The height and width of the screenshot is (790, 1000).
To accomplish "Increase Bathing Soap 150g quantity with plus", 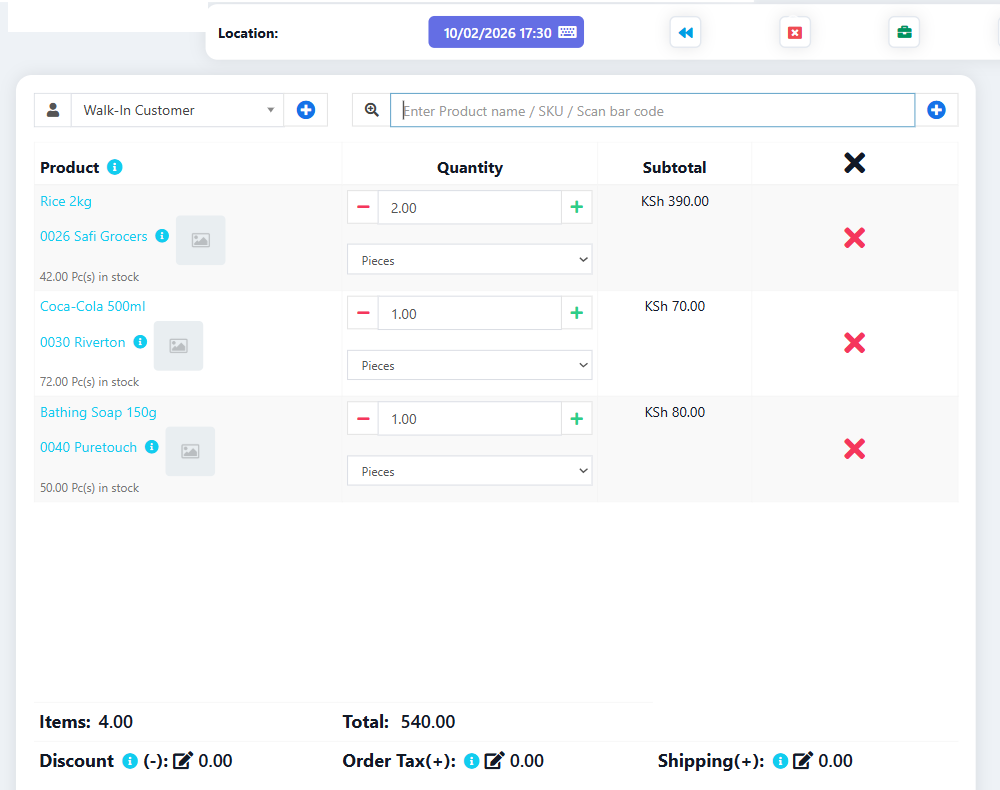I will point(577,419).
